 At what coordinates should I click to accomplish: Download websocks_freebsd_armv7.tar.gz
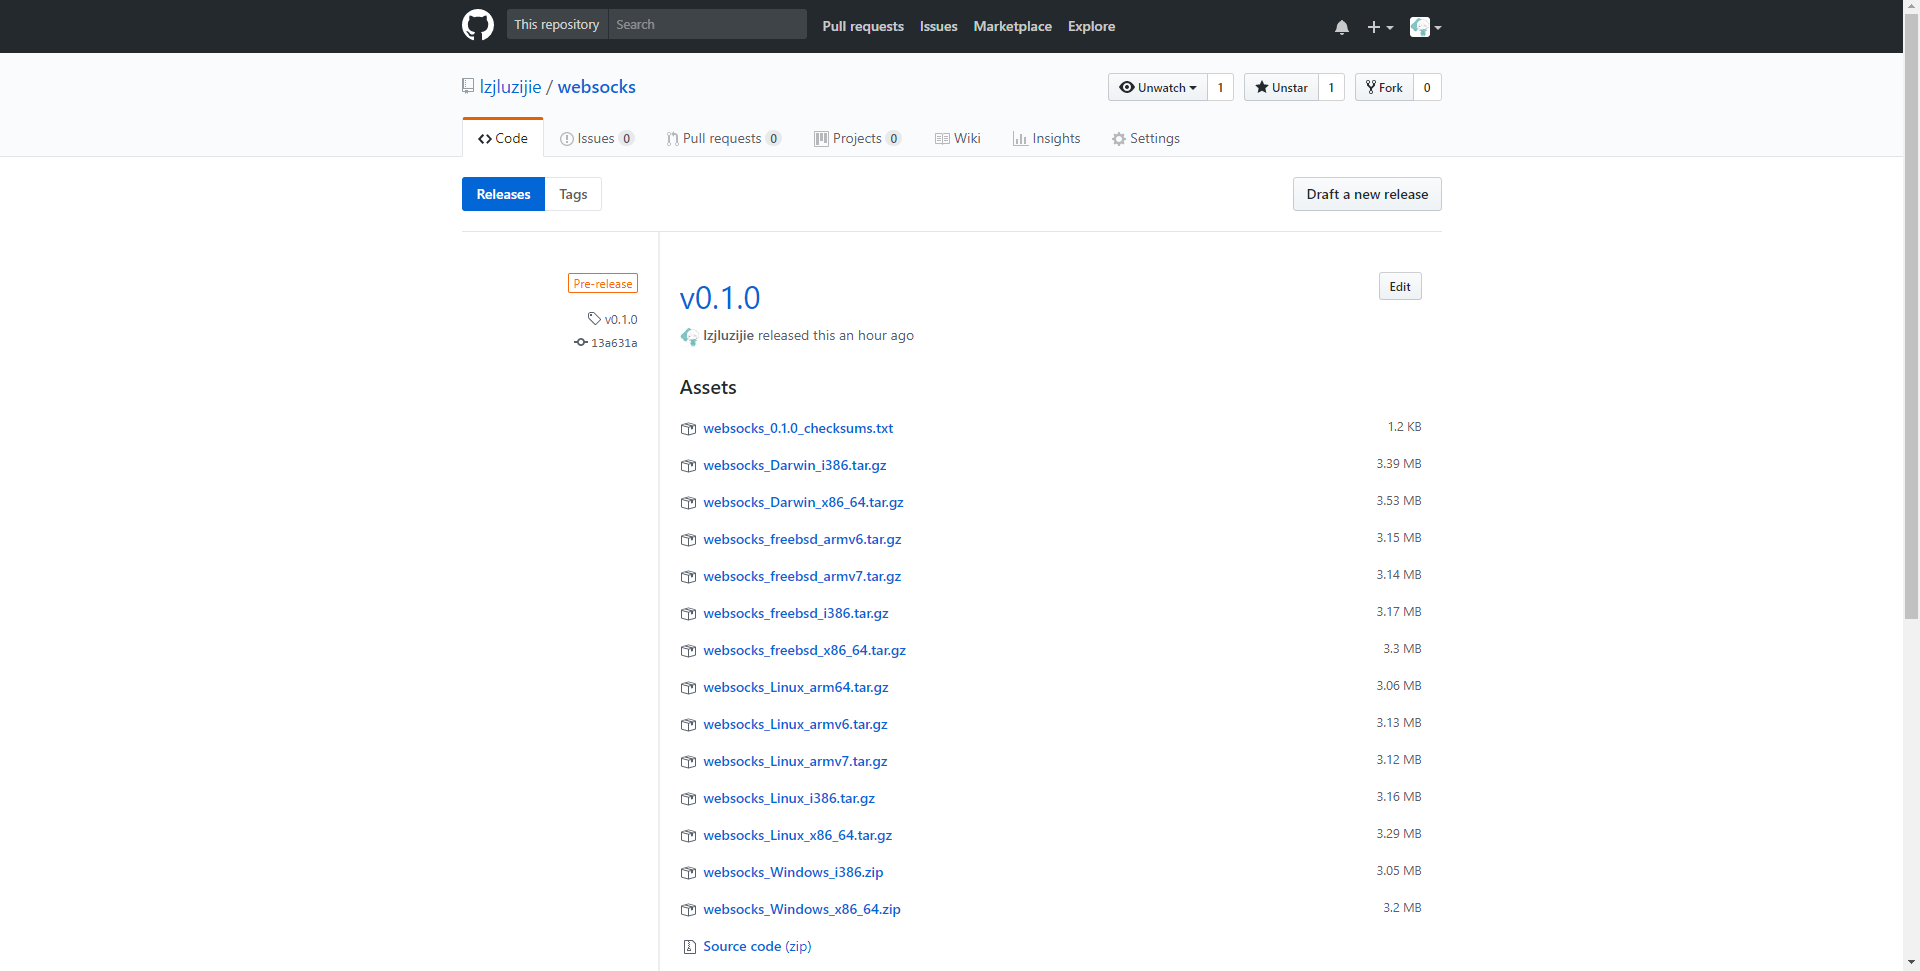[x=802, y=576]
